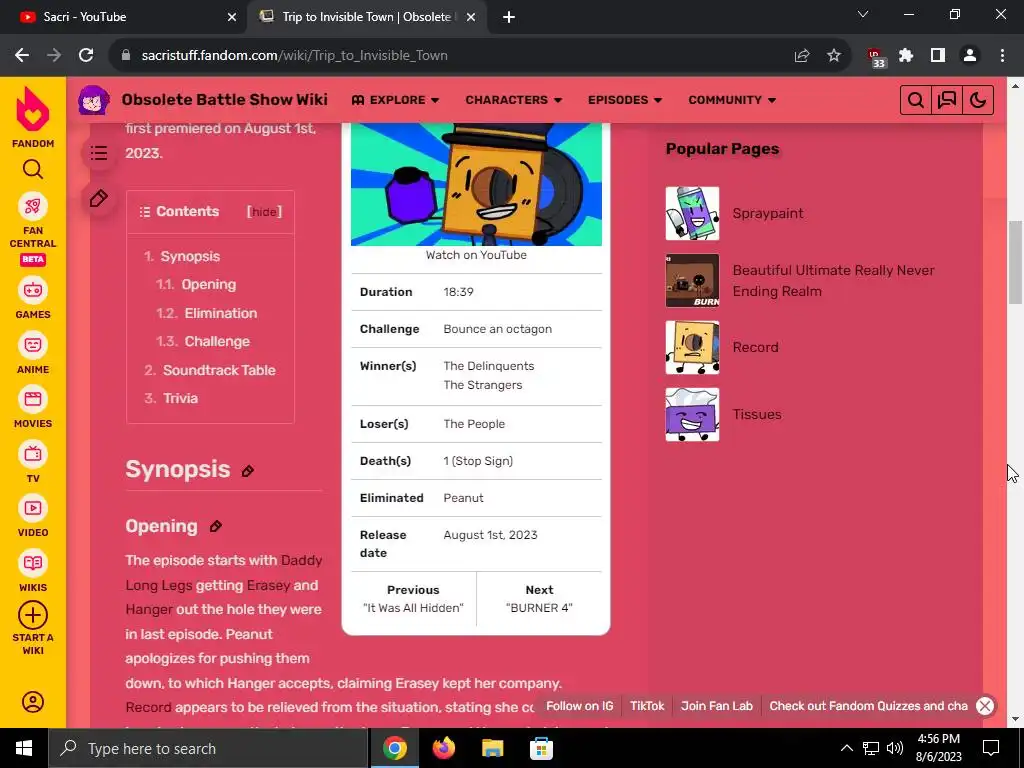Open the Hanger character link
The image size is (1024, 768).
[x=149, y=609]
